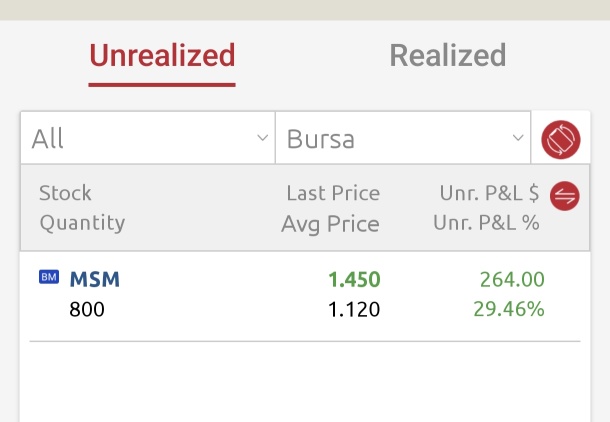This screenshot has height=422, width=610.
Task: Switch to the Unrealized tab
Action: point(162,56)
